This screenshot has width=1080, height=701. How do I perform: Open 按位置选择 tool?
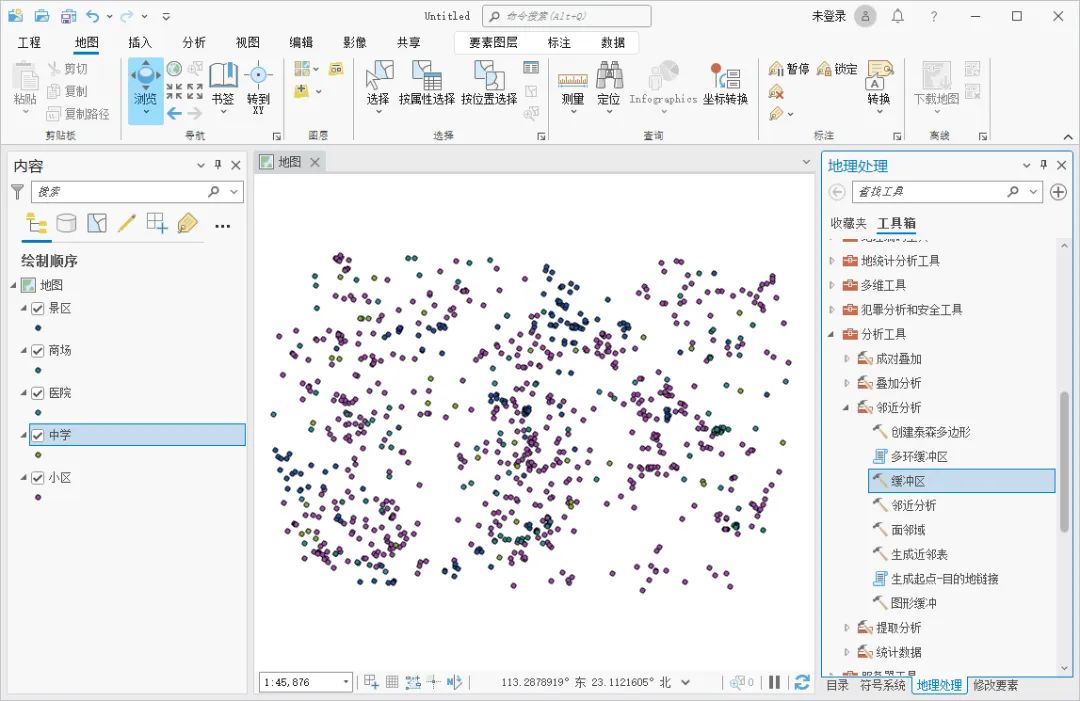tap(489, 84)
